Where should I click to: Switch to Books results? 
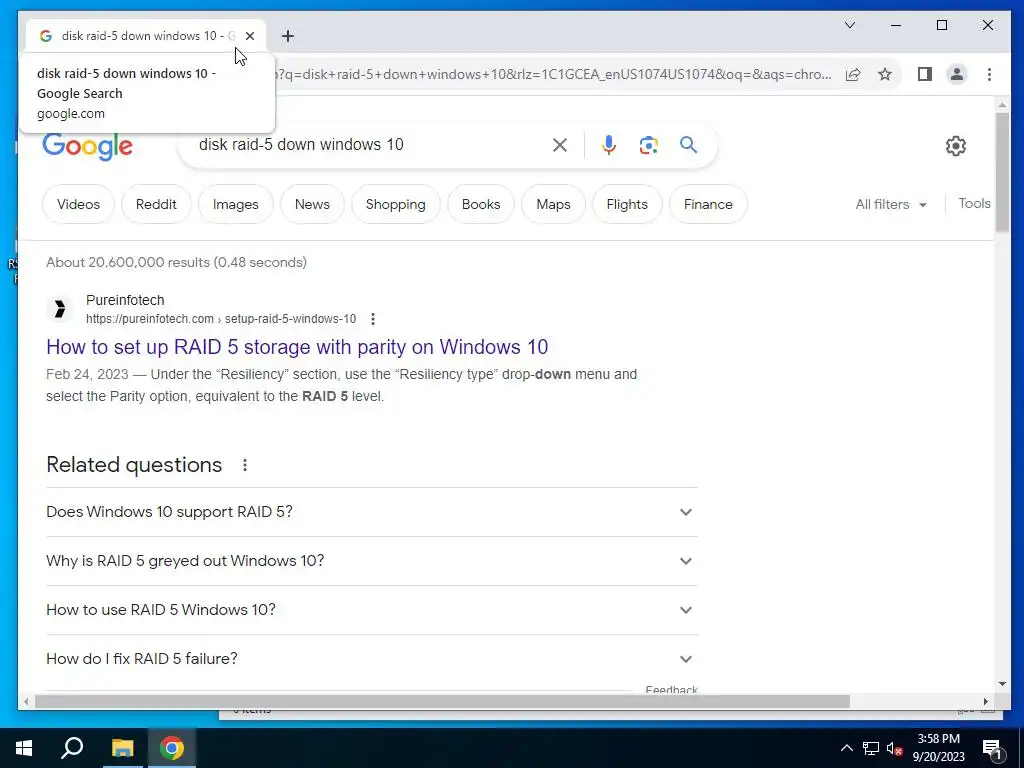pos(481,204)
